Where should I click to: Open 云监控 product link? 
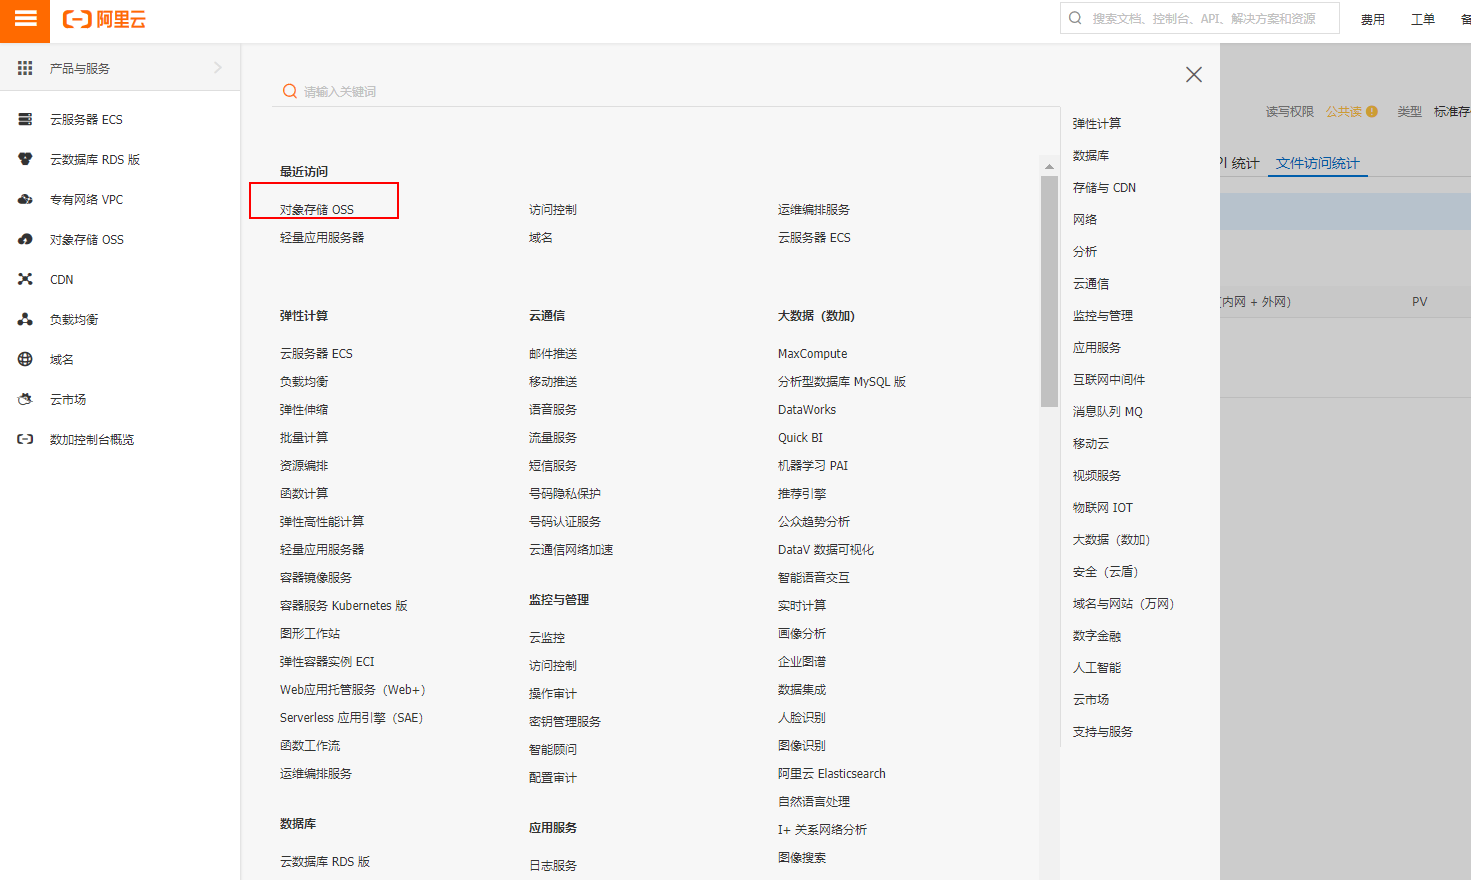[x=547, y=637]
